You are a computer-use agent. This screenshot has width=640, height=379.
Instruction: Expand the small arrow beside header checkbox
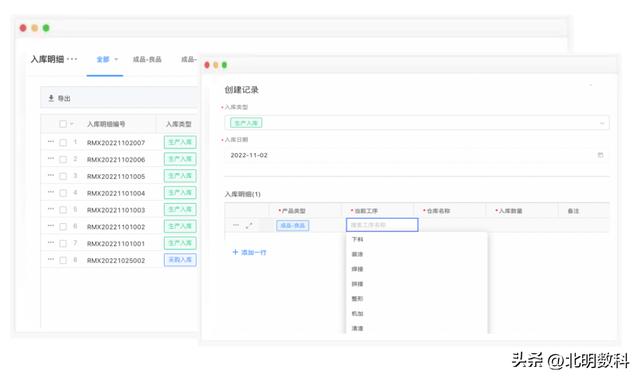coord(72,124)
